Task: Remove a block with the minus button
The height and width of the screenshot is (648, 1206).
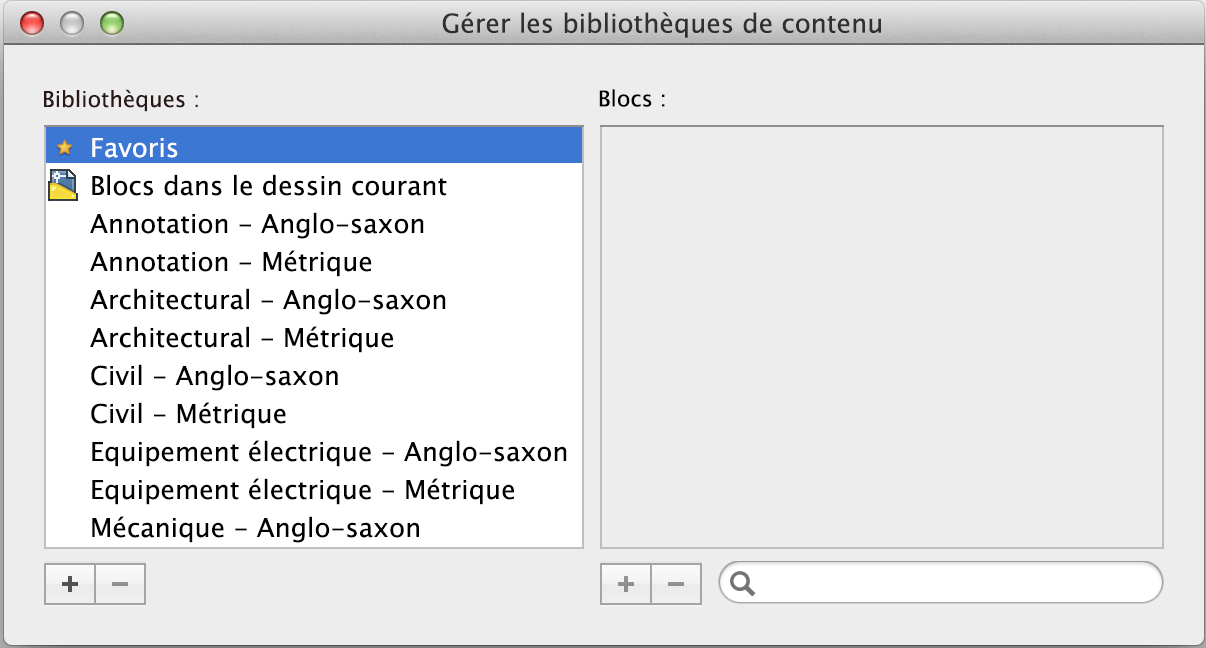Action: click(x=676, y=585)
